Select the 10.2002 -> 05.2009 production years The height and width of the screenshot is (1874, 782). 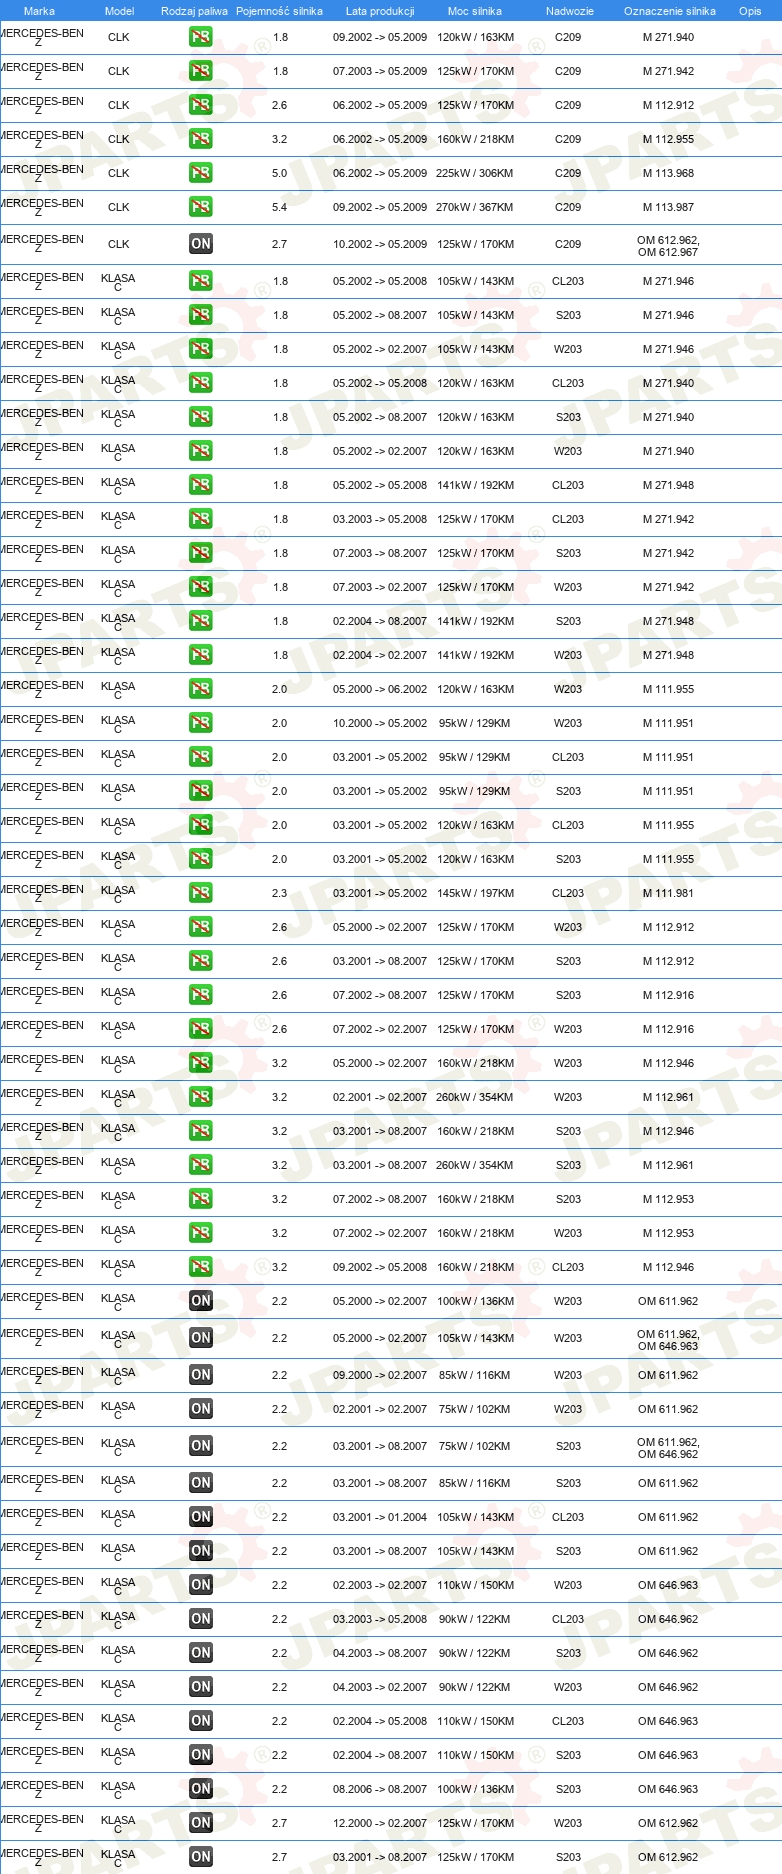click(380, 244)
